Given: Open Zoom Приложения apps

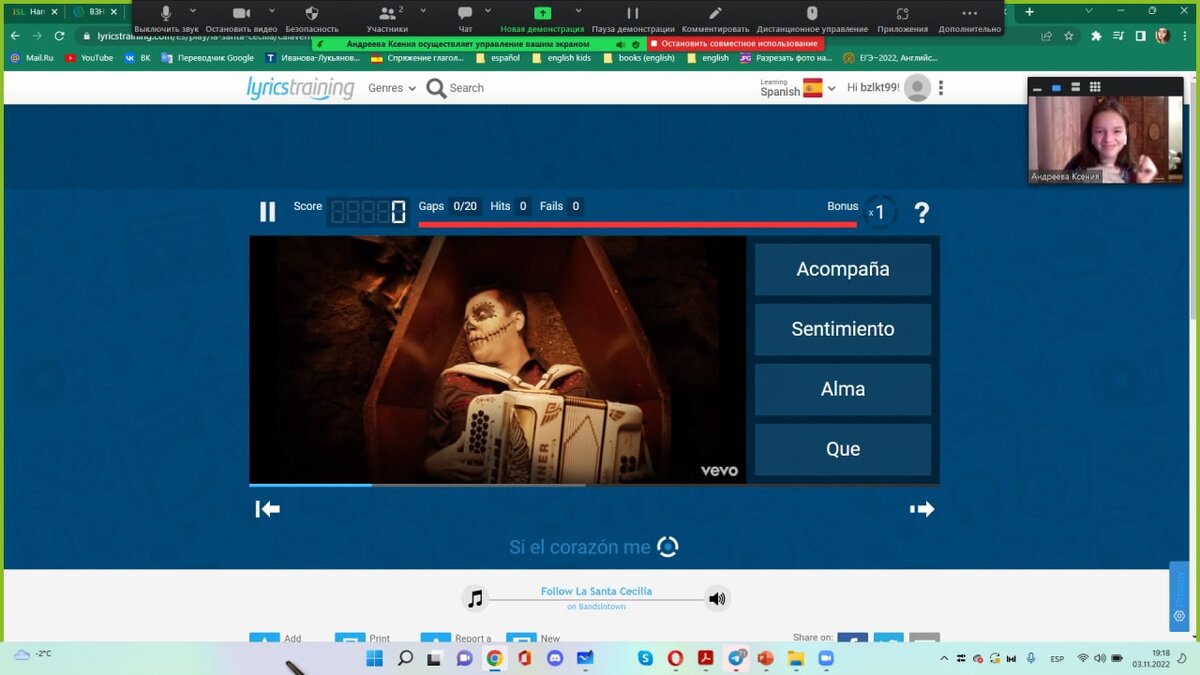Looking at the screenshot, I should [x=902, y=18].
